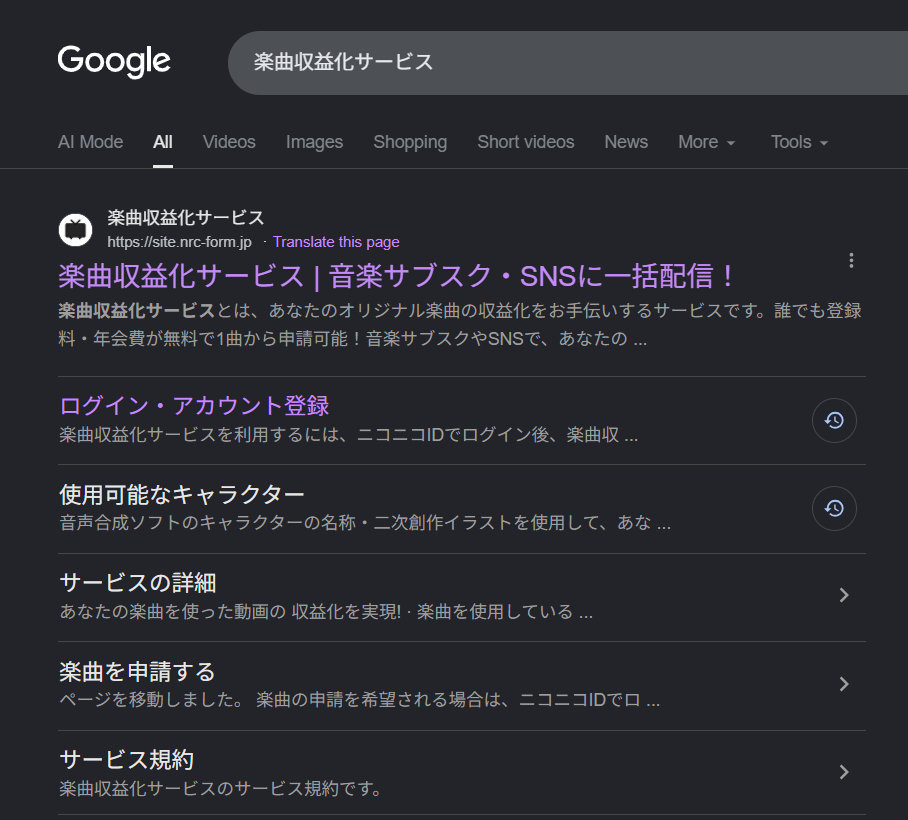The image size is (908, 820).
Task: Go to the Shopping tab
Action: (x=410, y=142)
